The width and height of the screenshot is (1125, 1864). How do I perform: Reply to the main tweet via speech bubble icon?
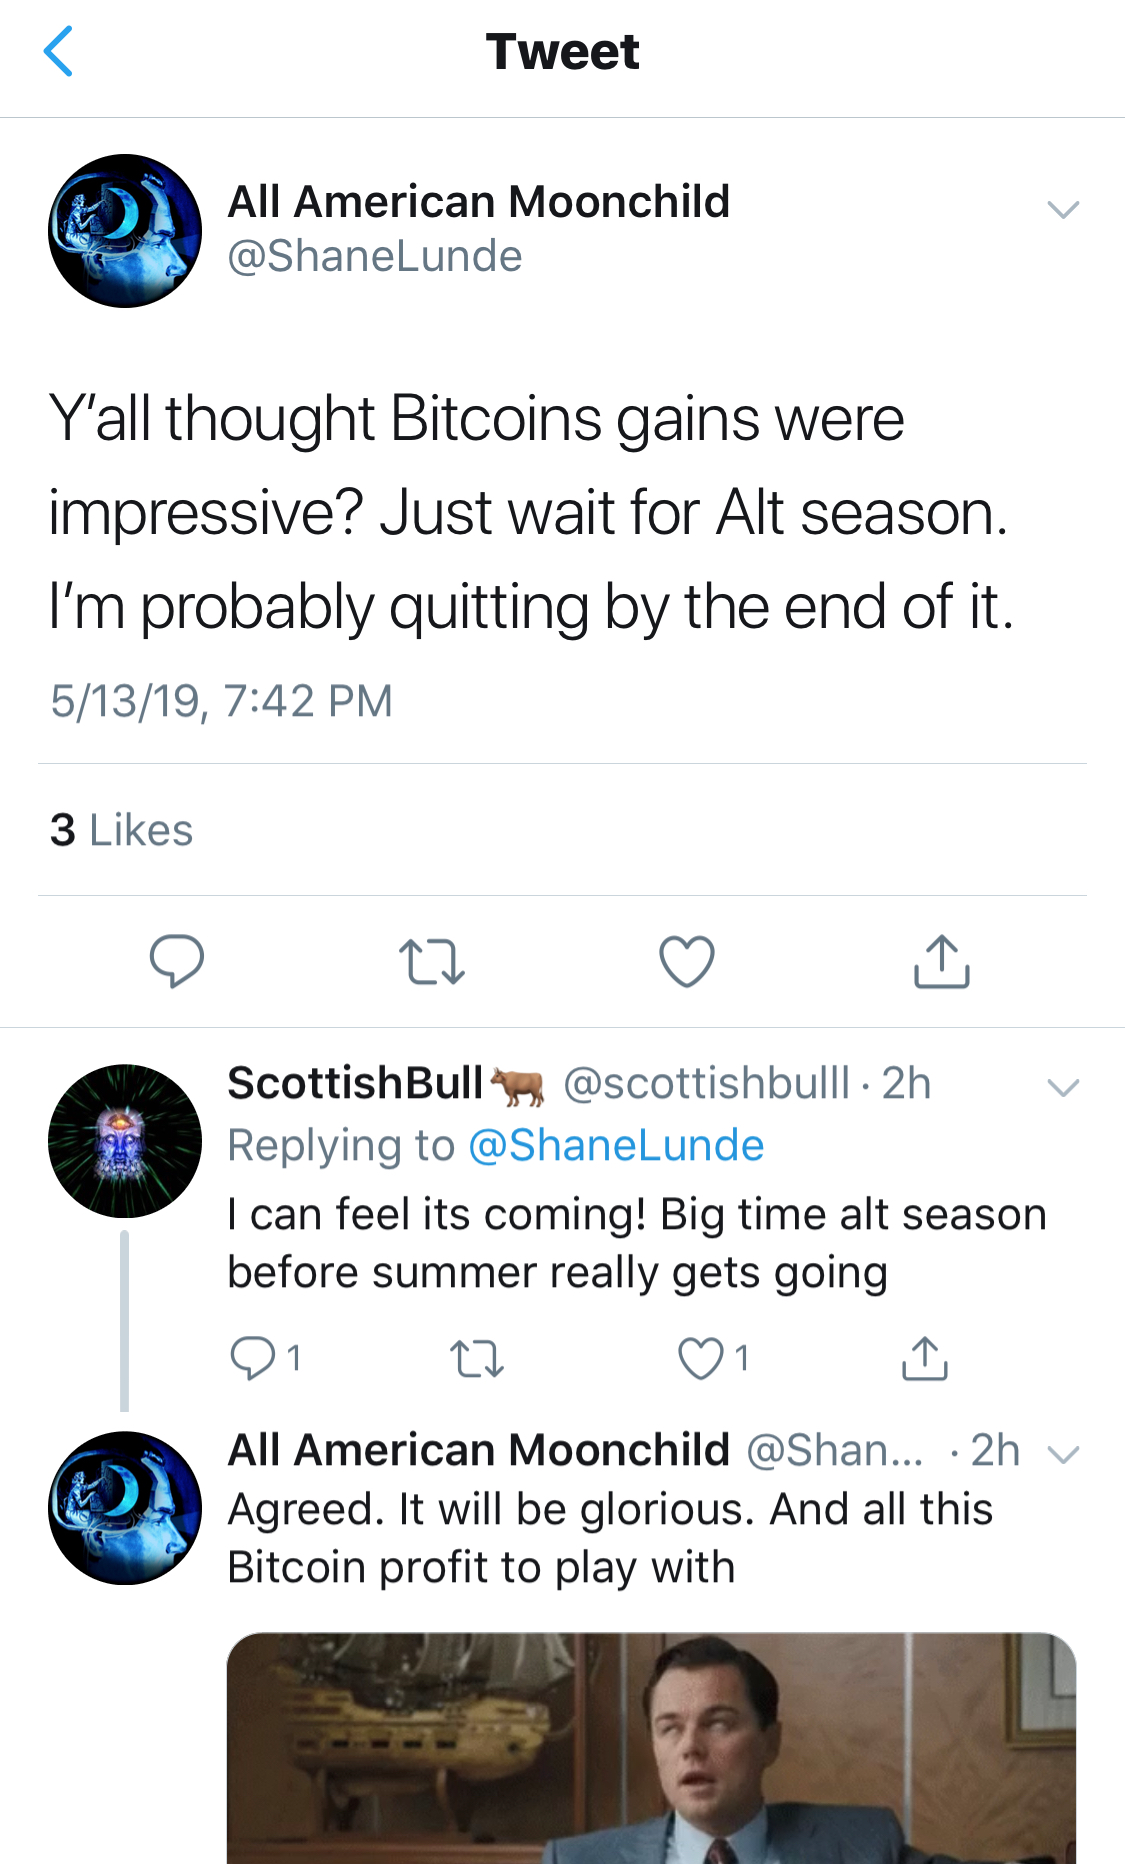pos(177,961)
